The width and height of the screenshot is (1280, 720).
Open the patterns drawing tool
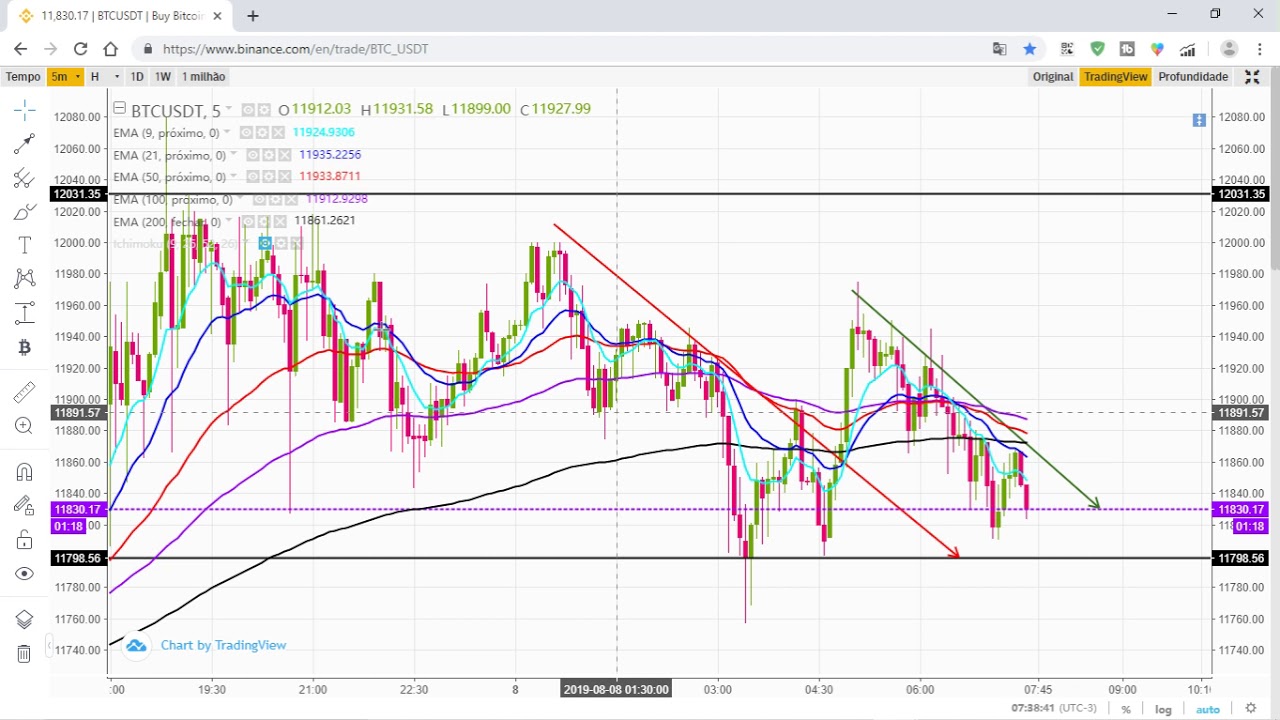click(x=25, y=278)
